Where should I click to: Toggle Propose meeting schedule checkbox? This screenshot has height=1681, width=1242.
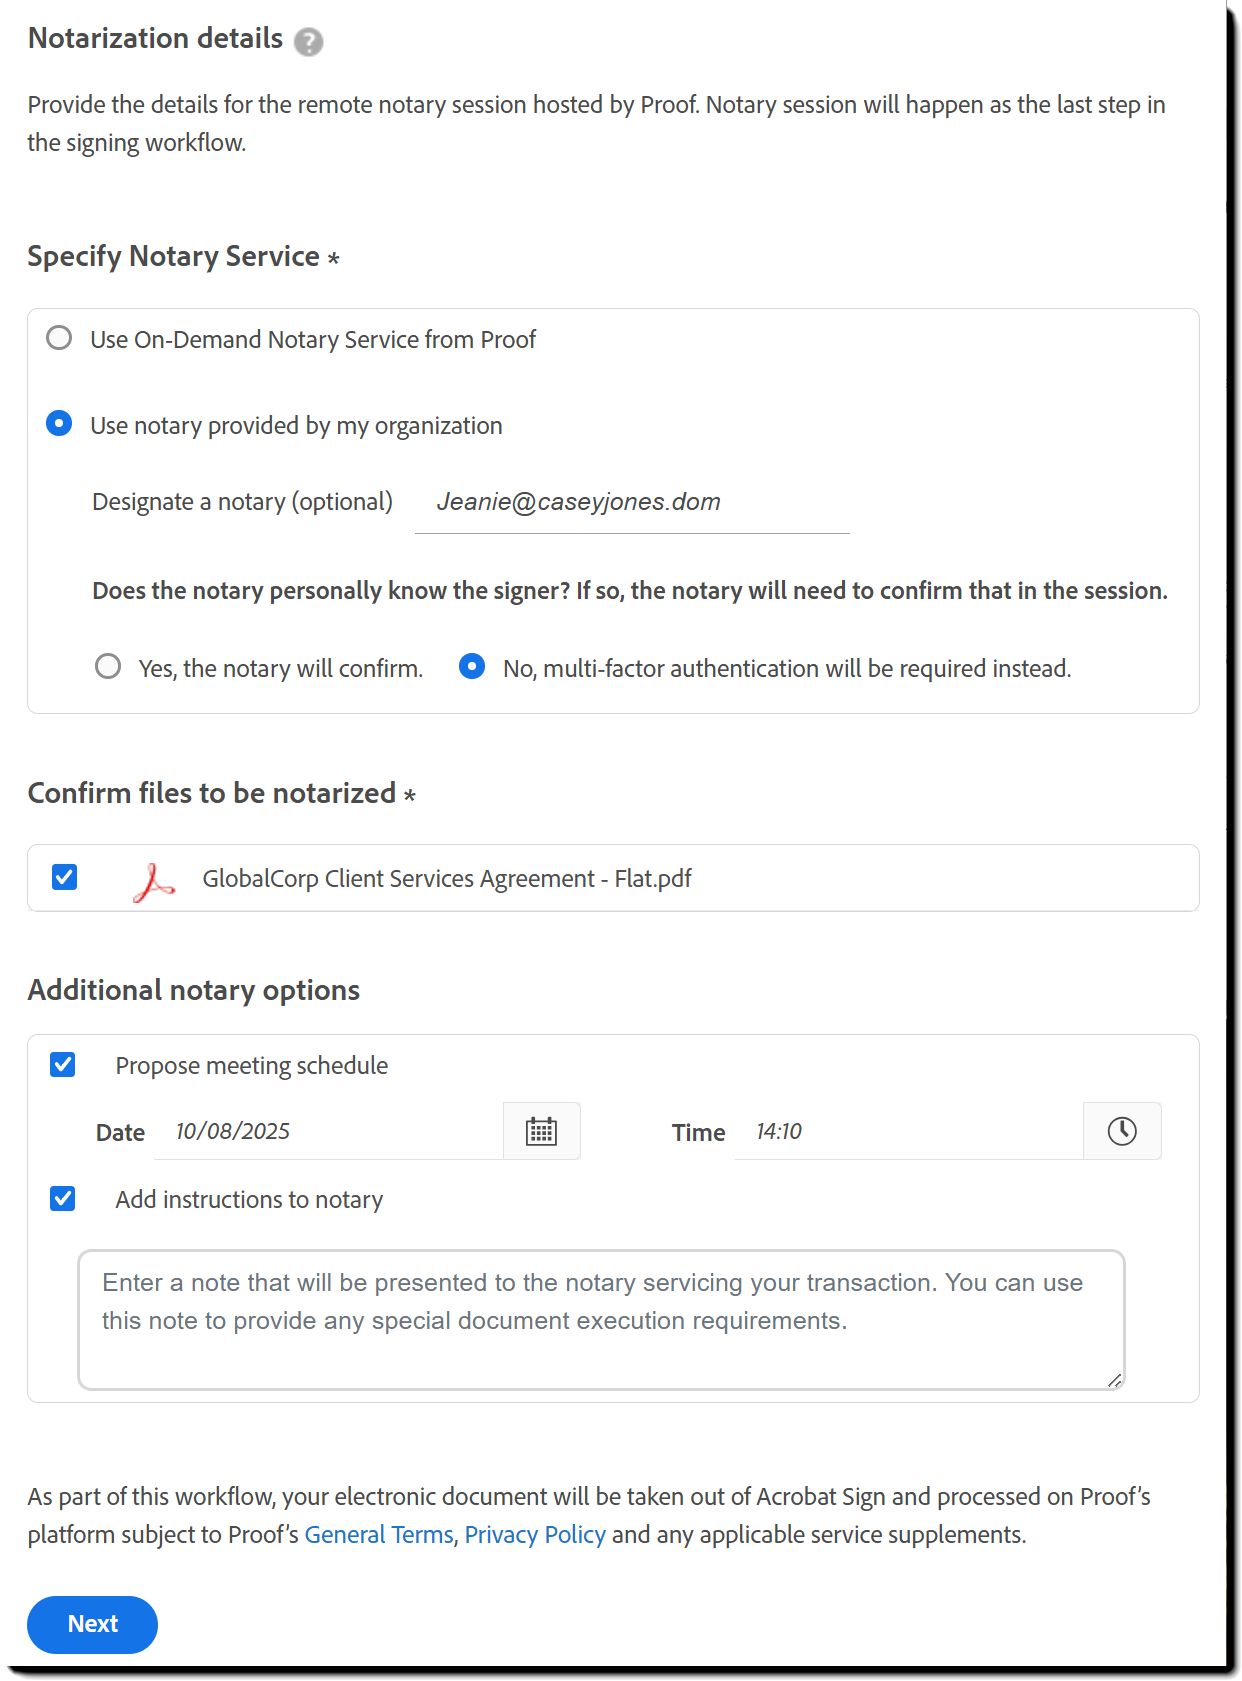[63, 1065]
